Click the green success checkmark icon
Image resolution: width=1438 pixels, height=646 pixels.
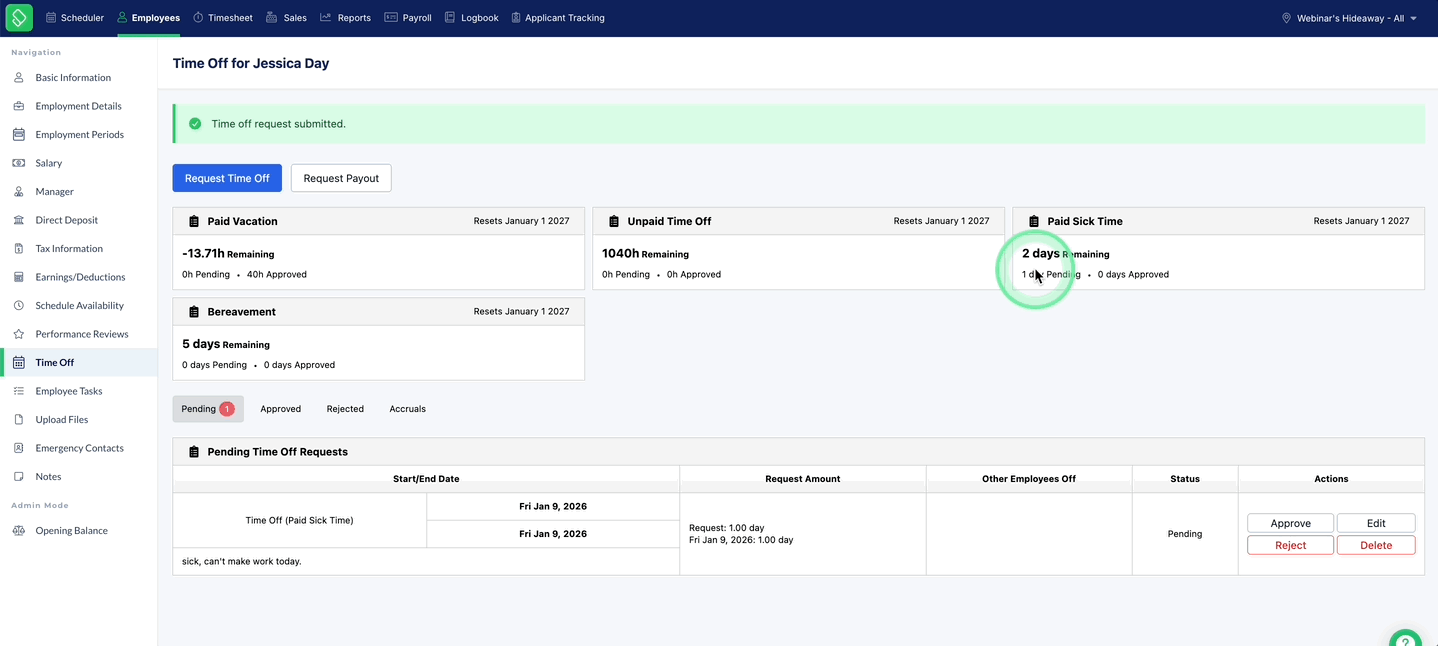click(x=195, y=124)
